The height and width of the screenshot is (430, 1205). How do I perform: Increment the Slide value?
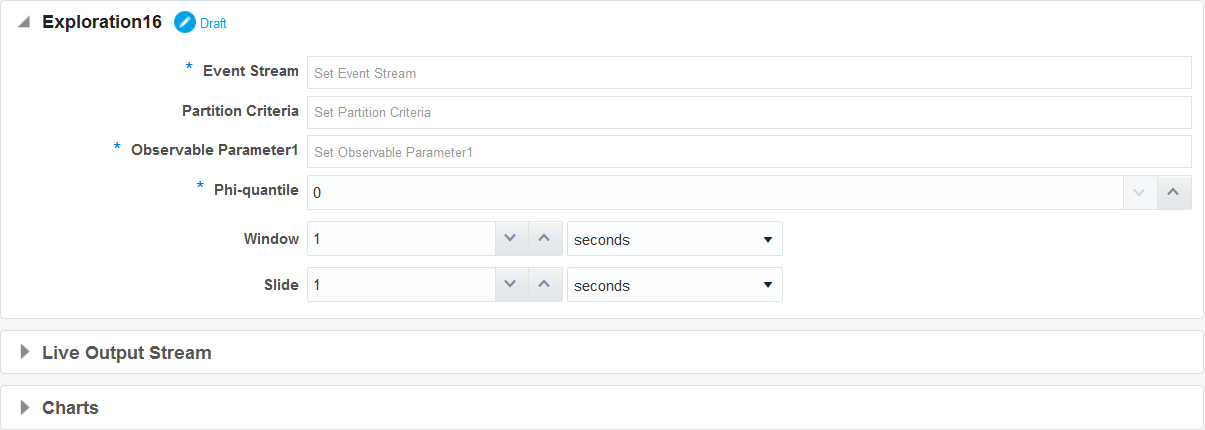544,285
